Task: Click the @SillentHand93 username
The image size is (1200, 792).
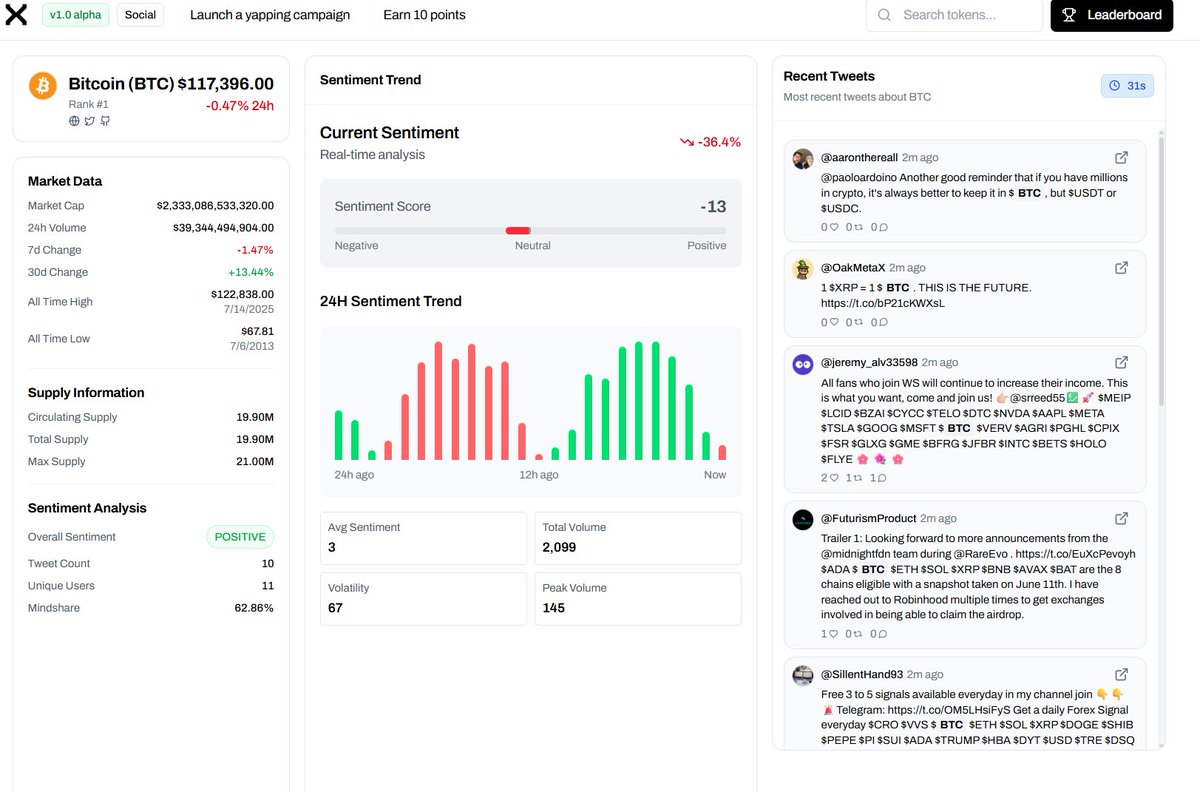Action: pyautogui.click(x=862, y=674)
